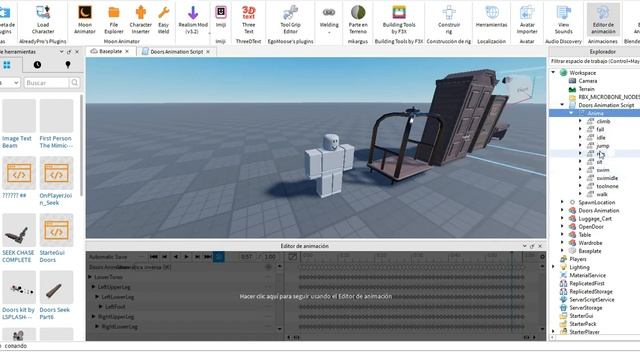Click the current frame time field

(247, 257)
